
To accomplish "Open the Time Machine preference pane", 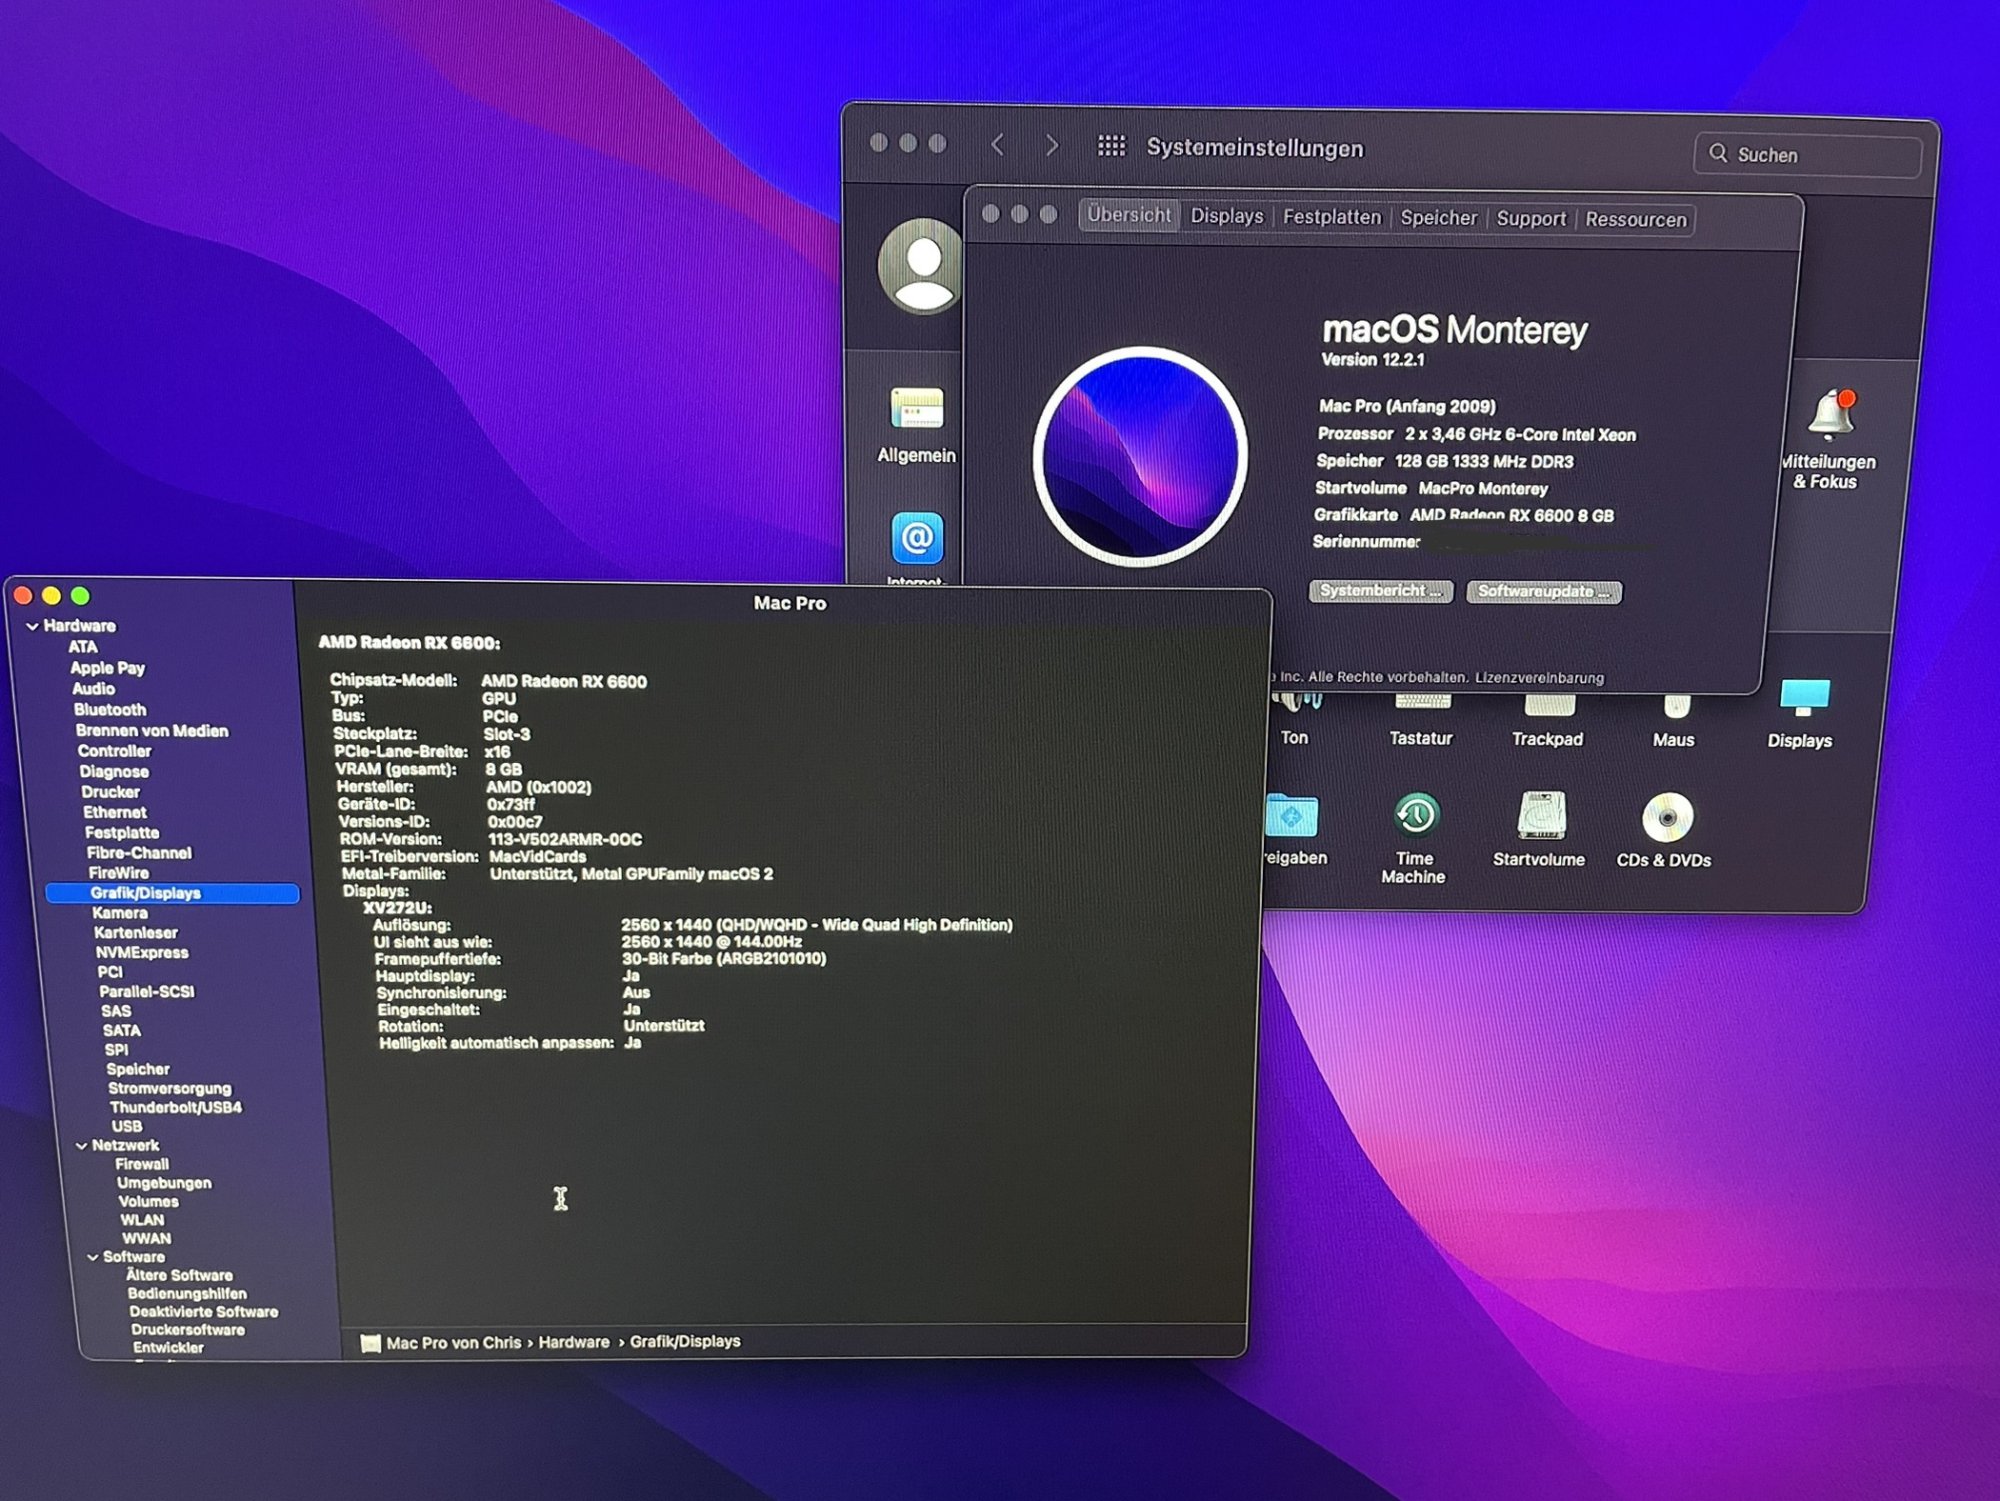I will click(1415, 817).
